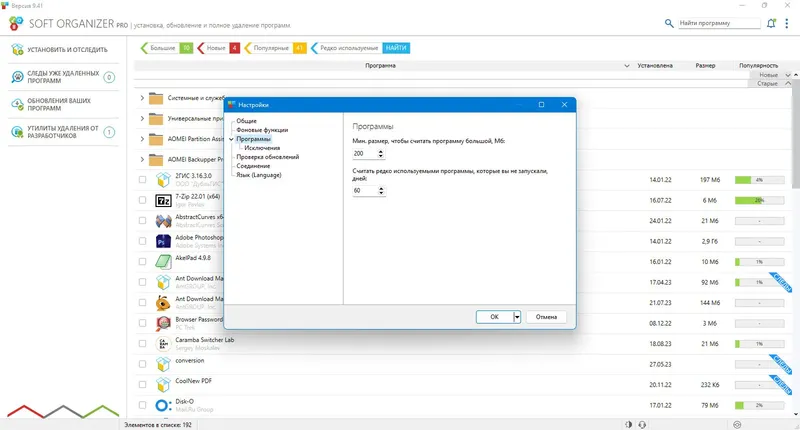Image resolution: width=800 pixels, height=430 pixels.
Task: Click the 'Отмена' button
Action: [546, 317]
